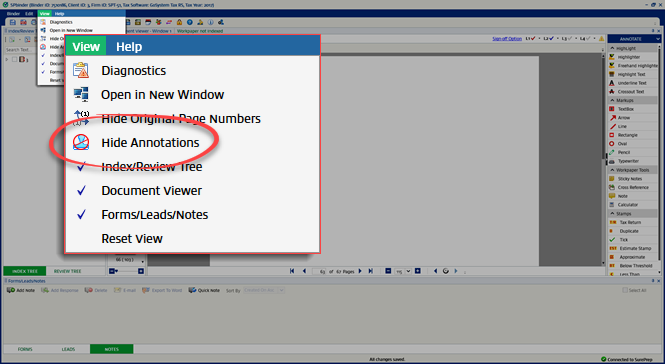
Task: Apply the Duplicate stamp
Action: [x=632, y=231]
